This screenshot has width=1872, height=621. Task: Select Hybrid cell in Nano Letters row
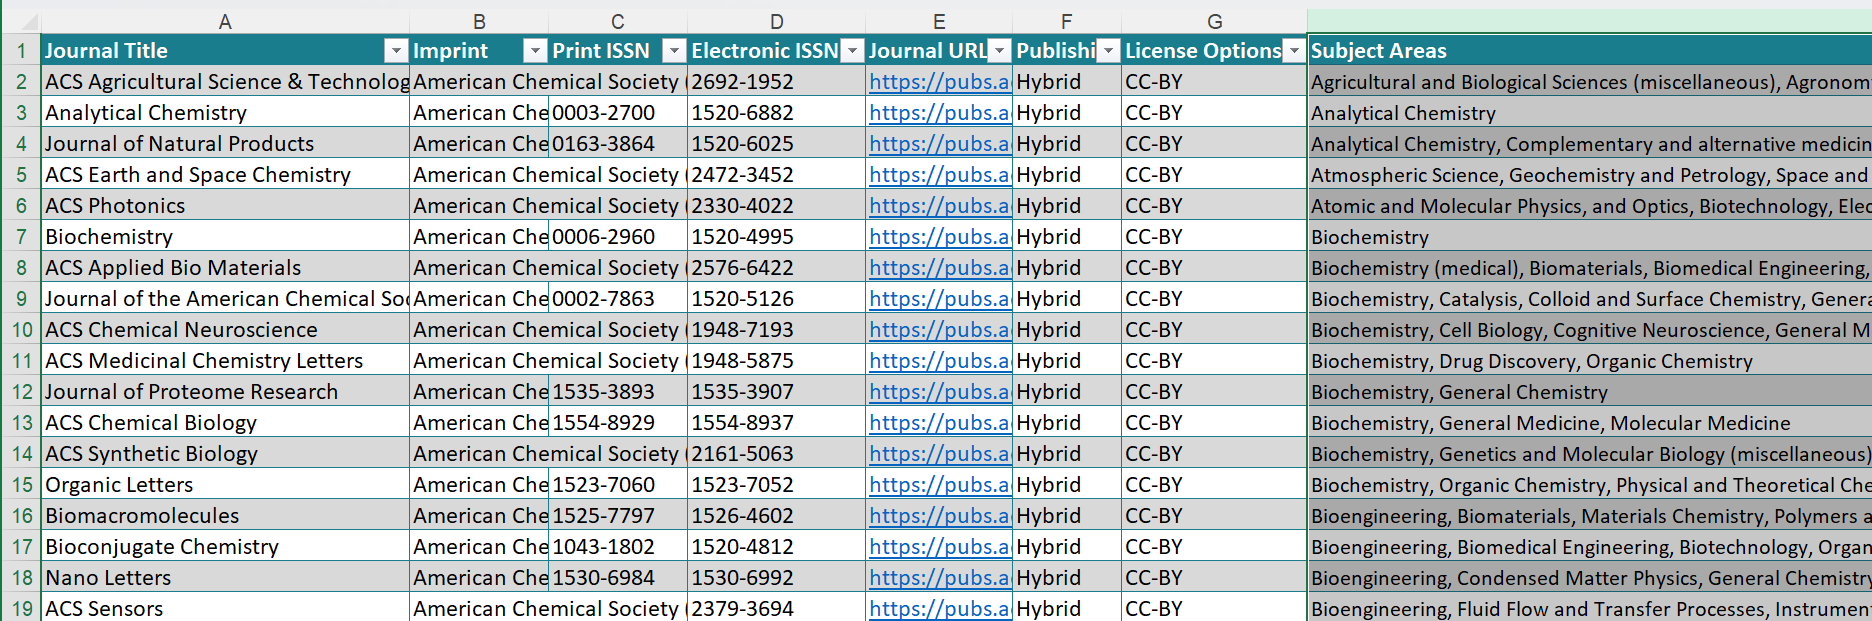pyautogui.click(x=1067, y=578)
